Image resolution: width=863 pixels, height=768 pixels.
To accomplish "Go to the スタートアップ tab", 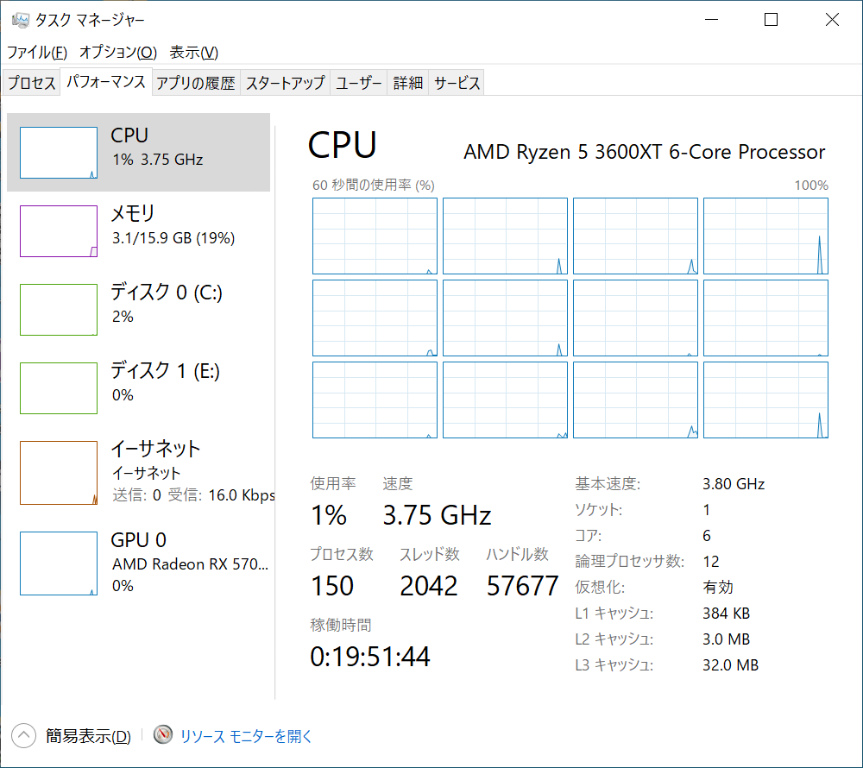I will click(285, 84).
